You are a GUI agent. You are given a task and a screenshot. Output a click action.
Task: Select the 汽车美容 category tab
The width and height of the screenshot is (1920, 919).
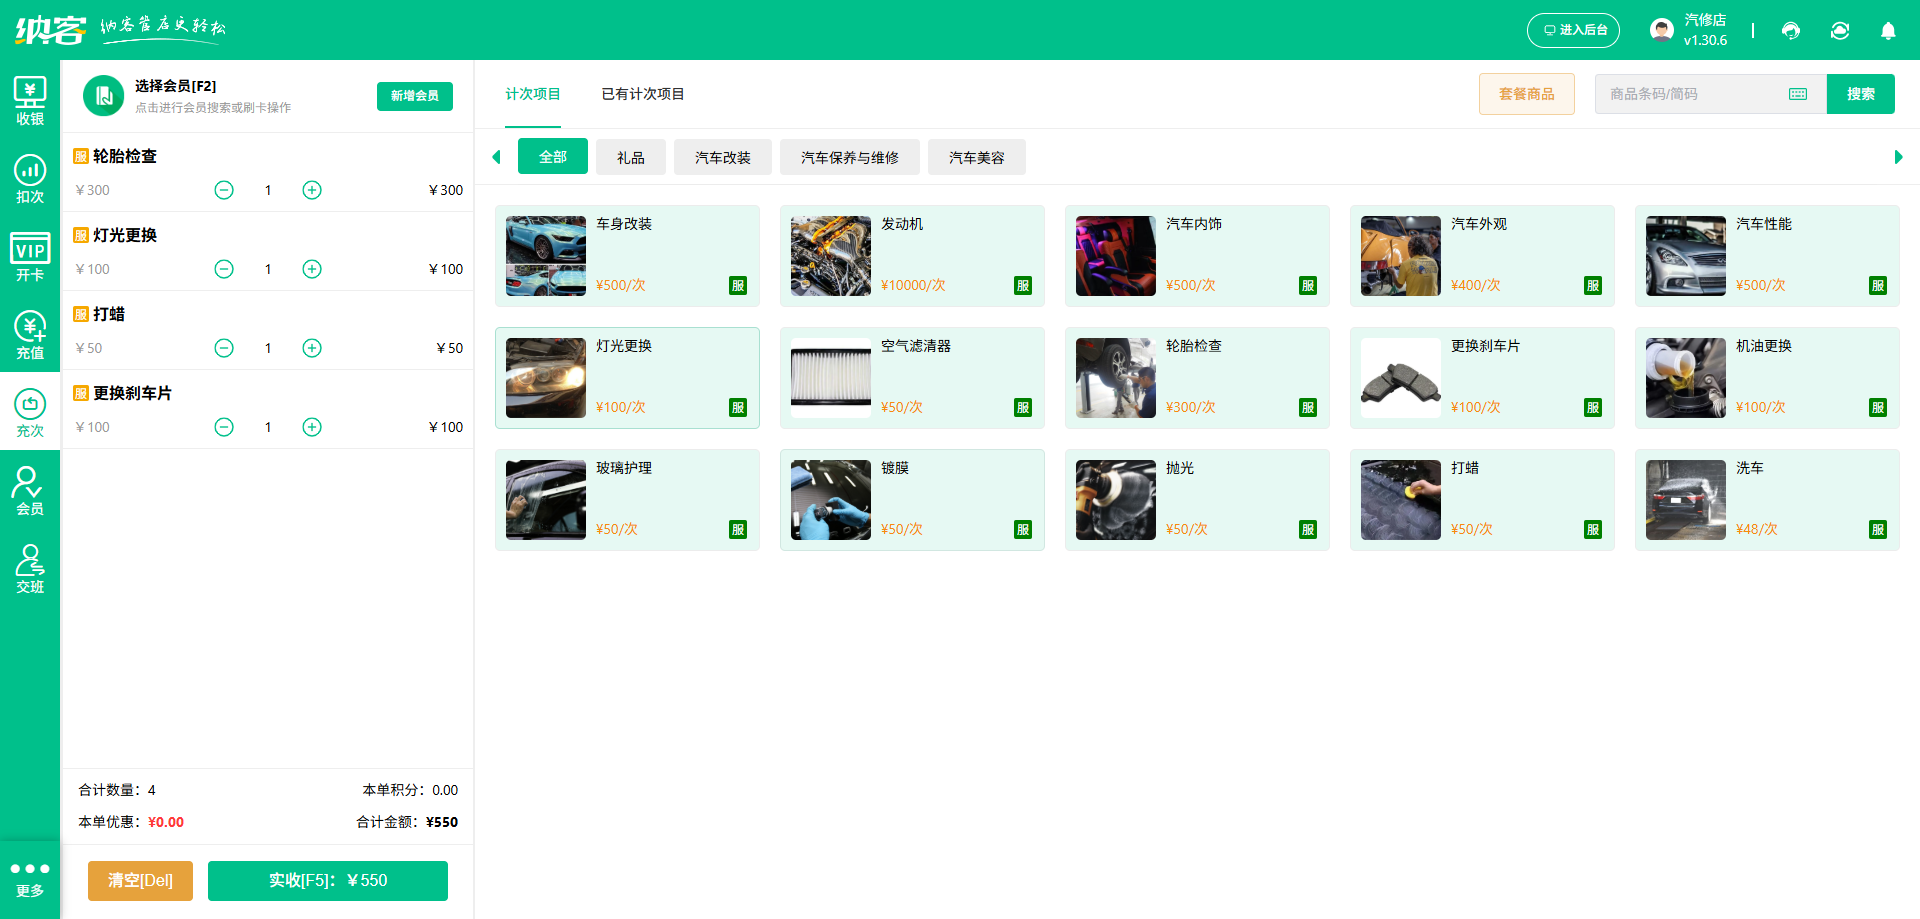tap(976, 158)
